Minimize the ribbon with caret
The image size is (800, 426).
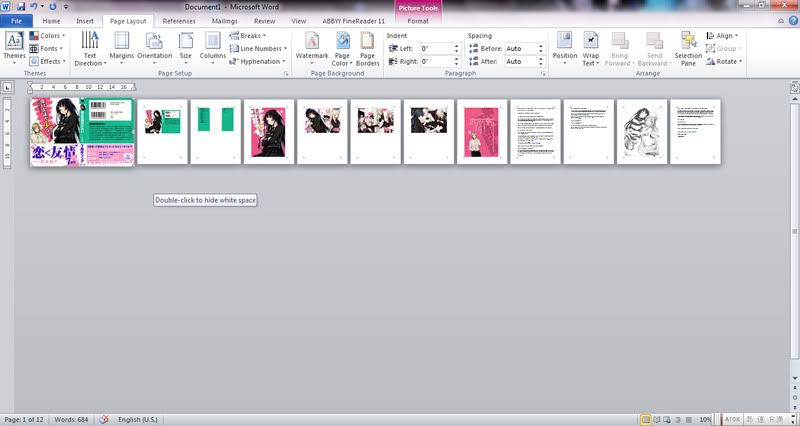pyautogui.click(x=781, y=21)
